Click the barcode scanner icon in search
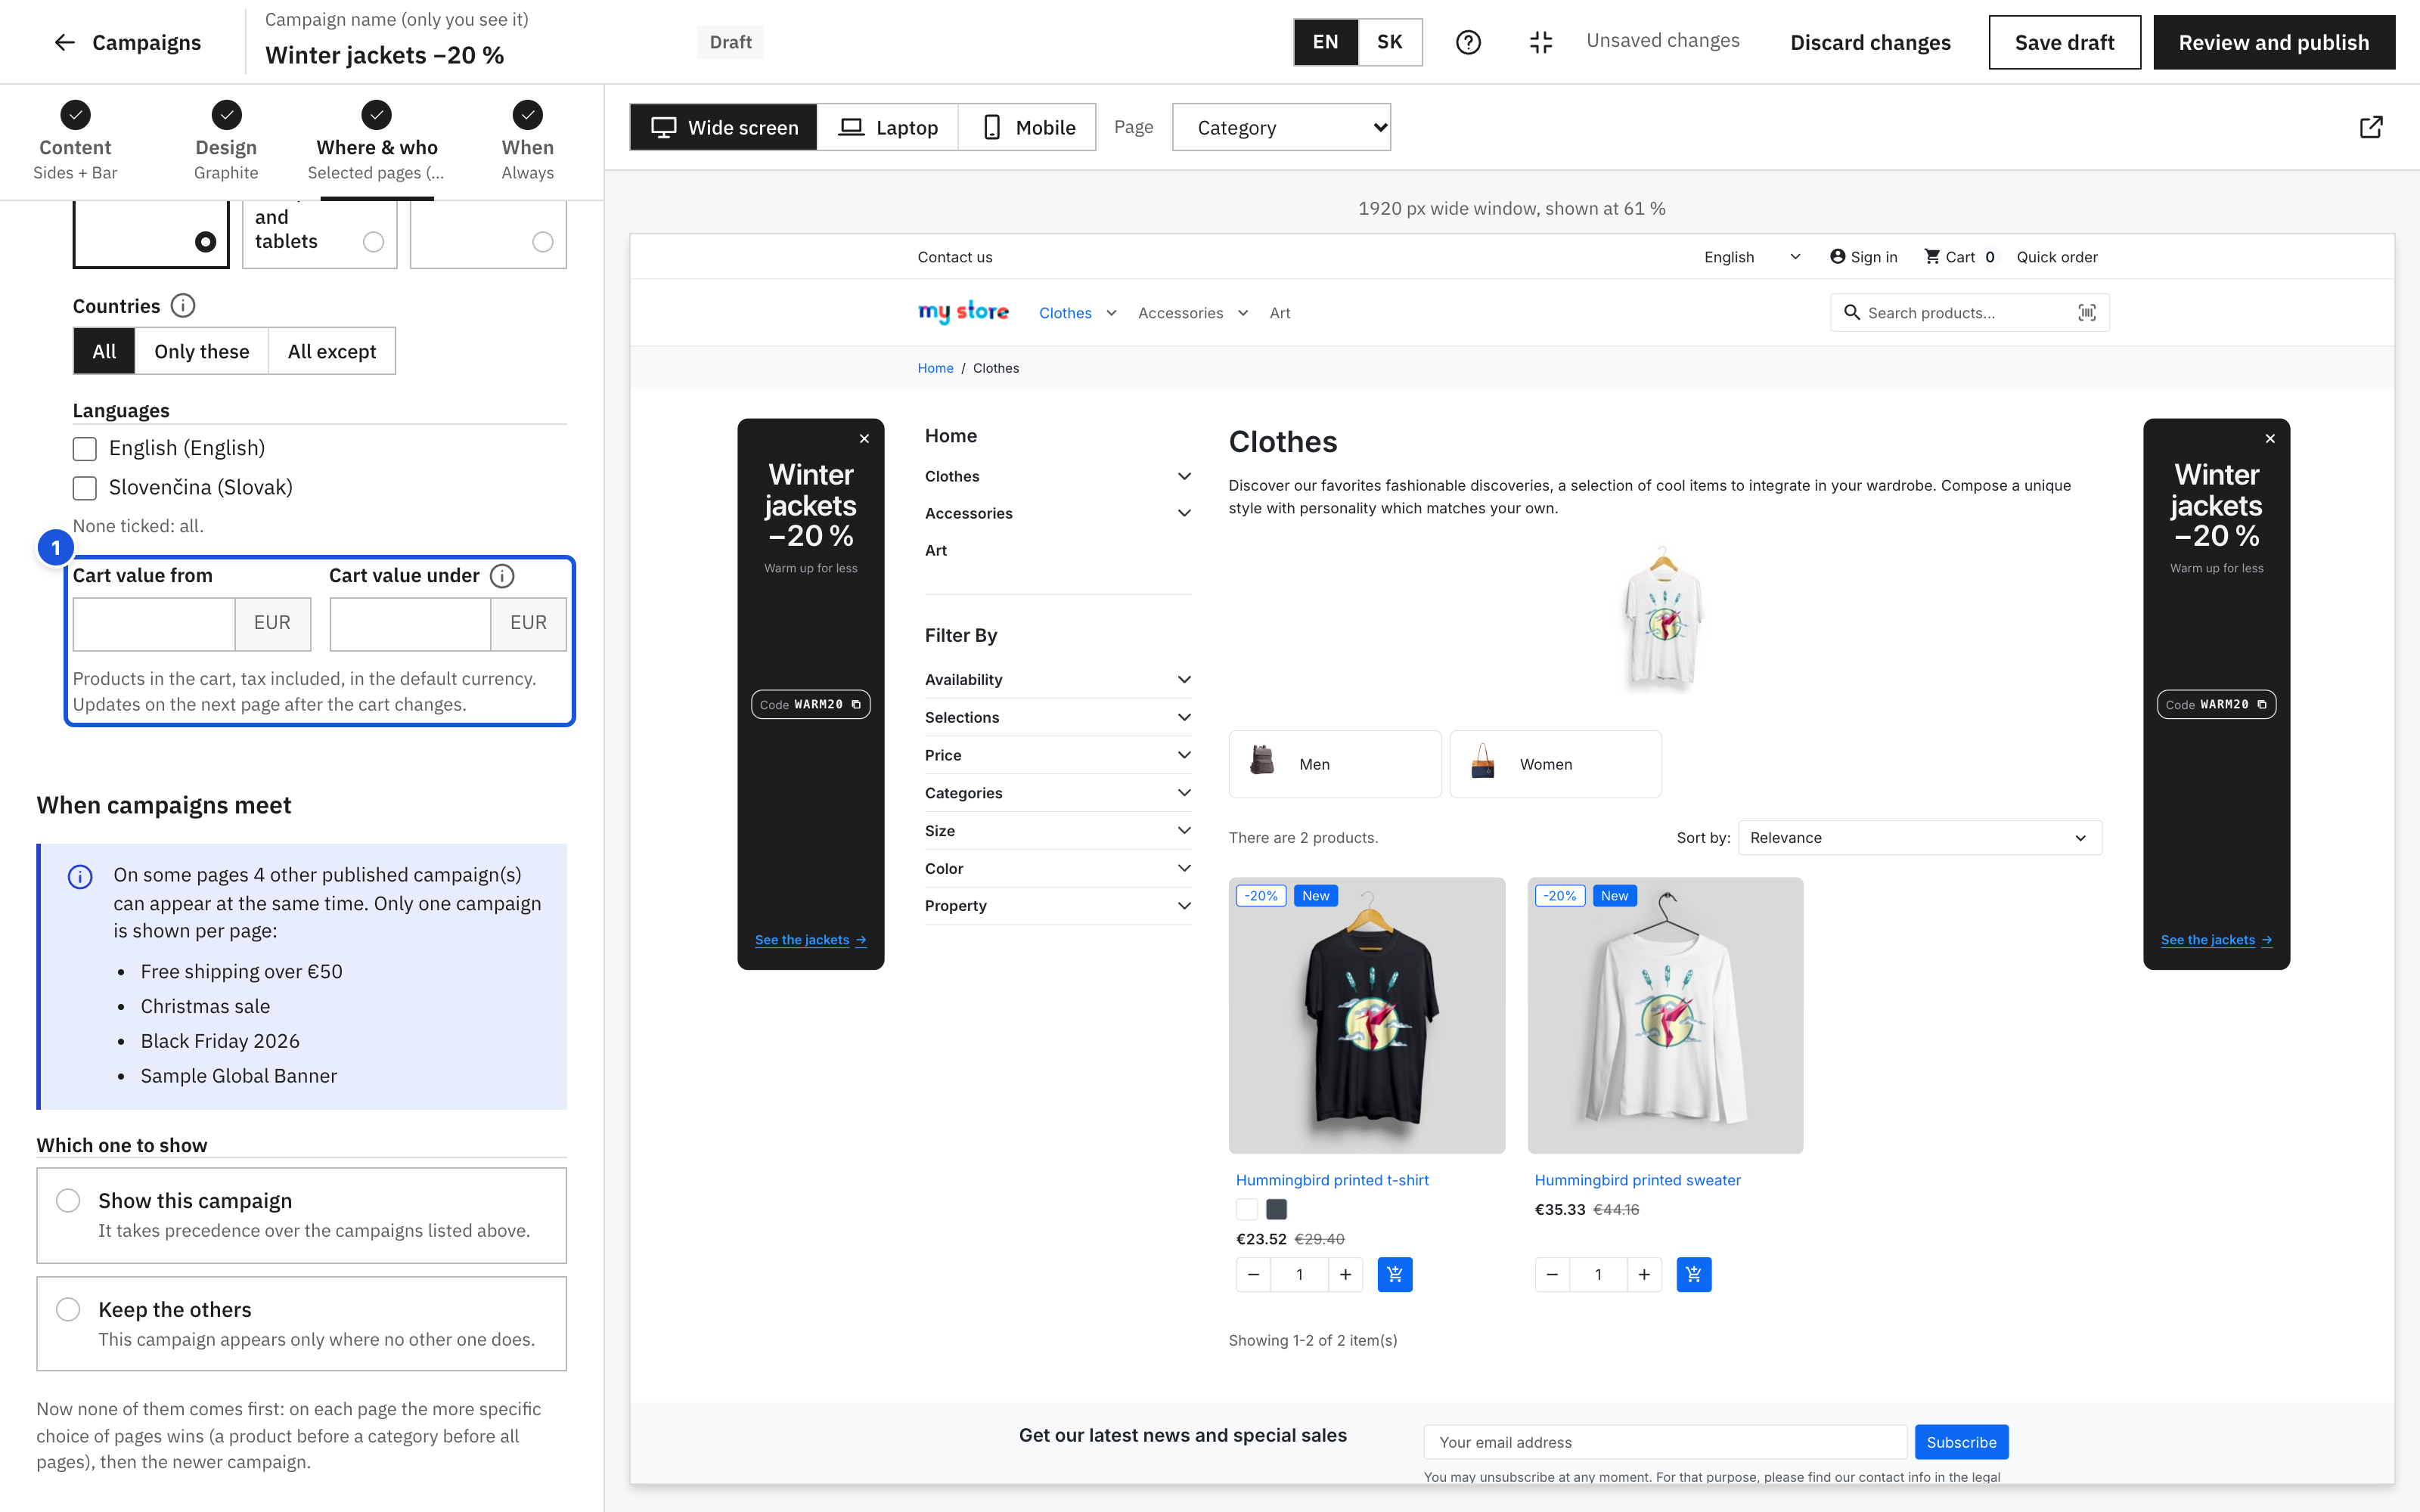 [x=2087, y=313]
